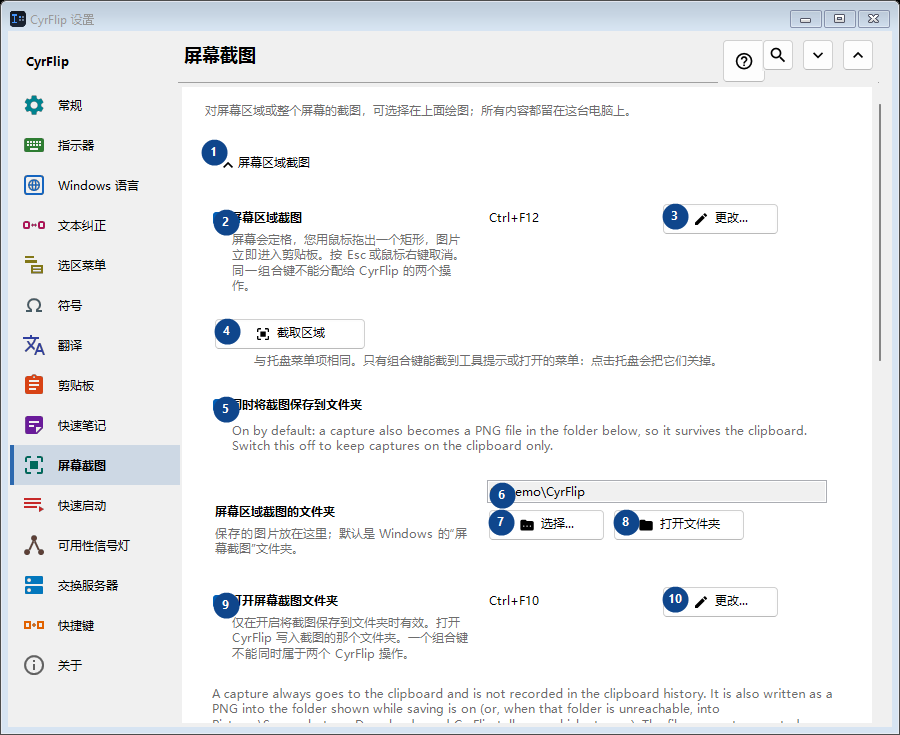Open search with the magnifier icon

pyautogui.click(x=778, y=55)
